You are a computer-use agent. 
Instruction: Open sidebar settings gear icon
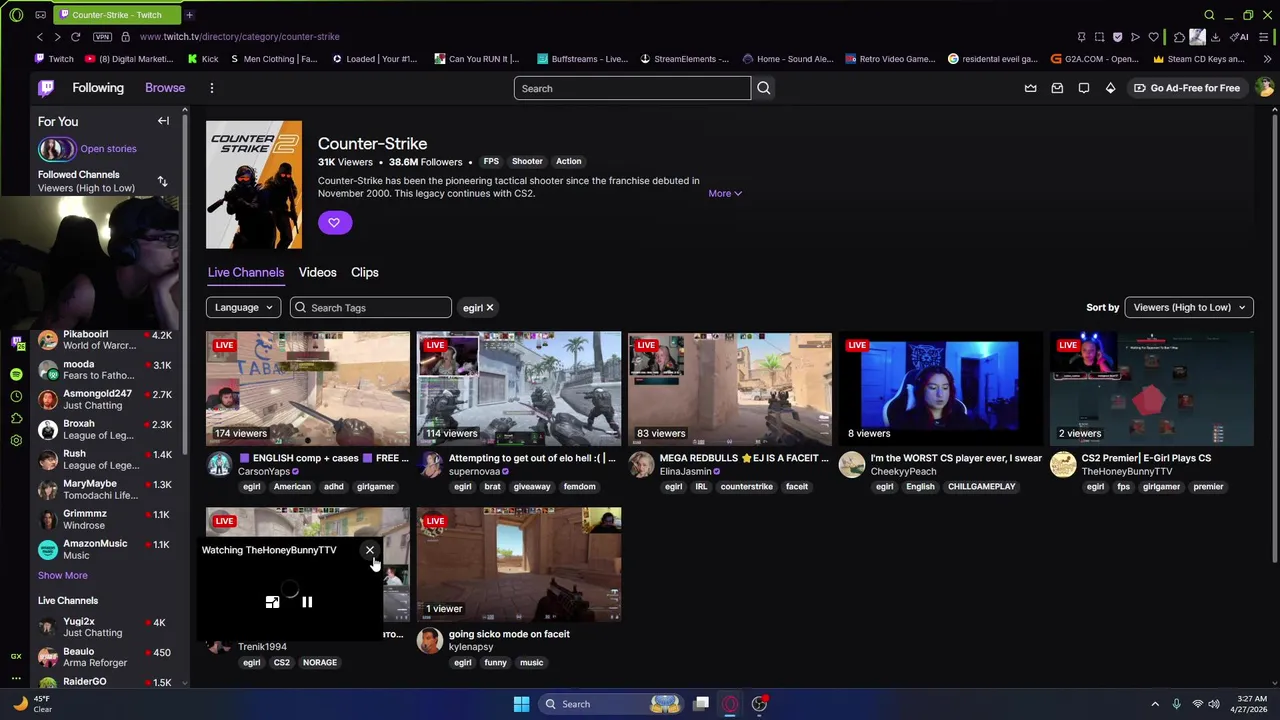pos(16,440)
